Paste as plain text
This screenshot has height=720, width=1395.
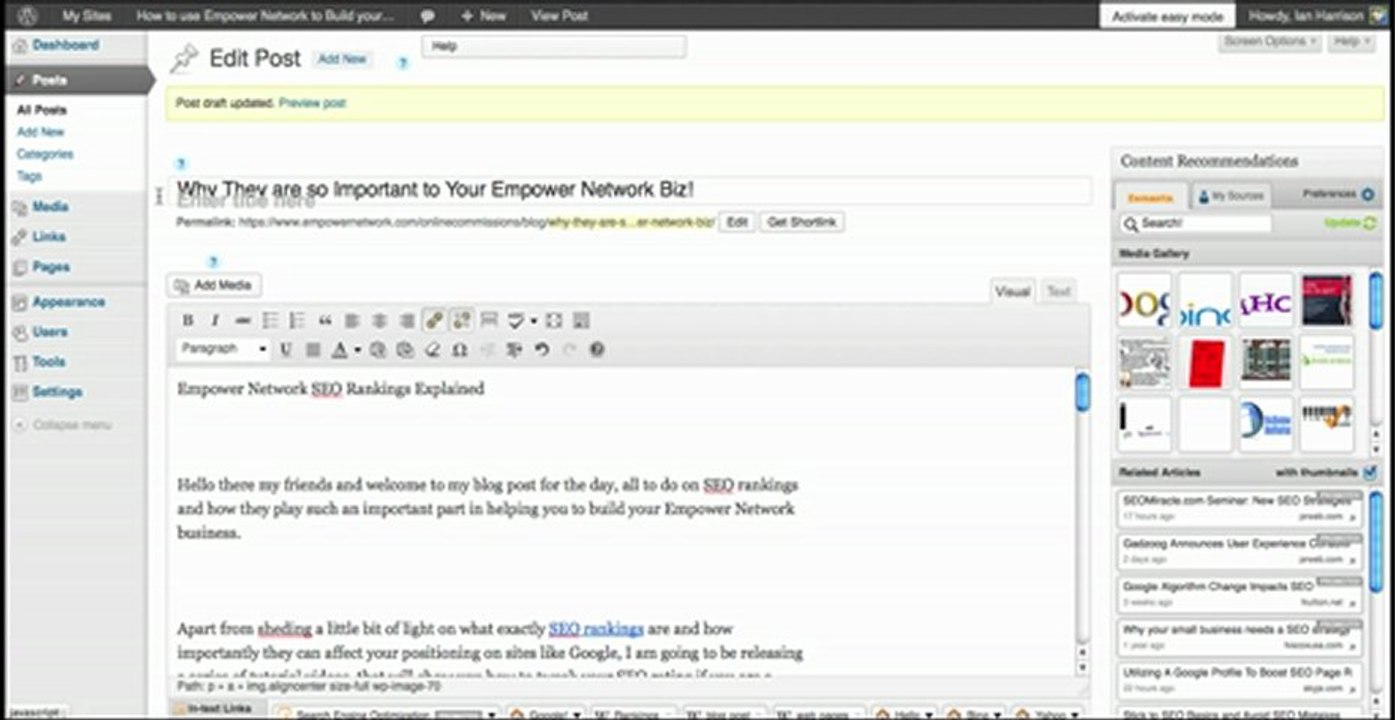point(378,350)
